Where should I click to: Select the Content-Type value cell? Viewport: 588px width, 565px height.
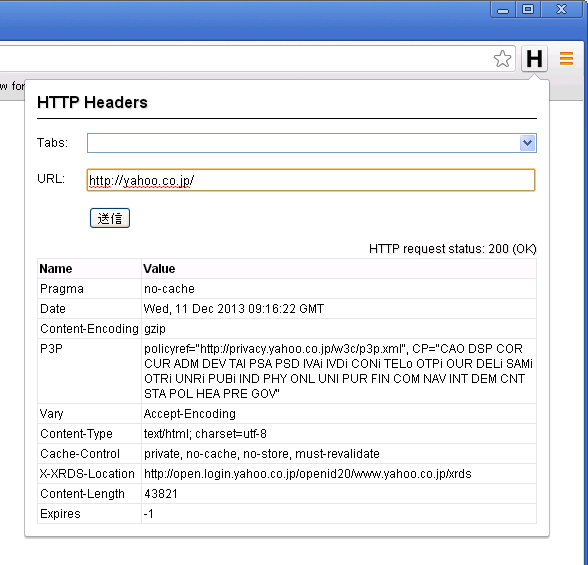[x=339, y=434]
